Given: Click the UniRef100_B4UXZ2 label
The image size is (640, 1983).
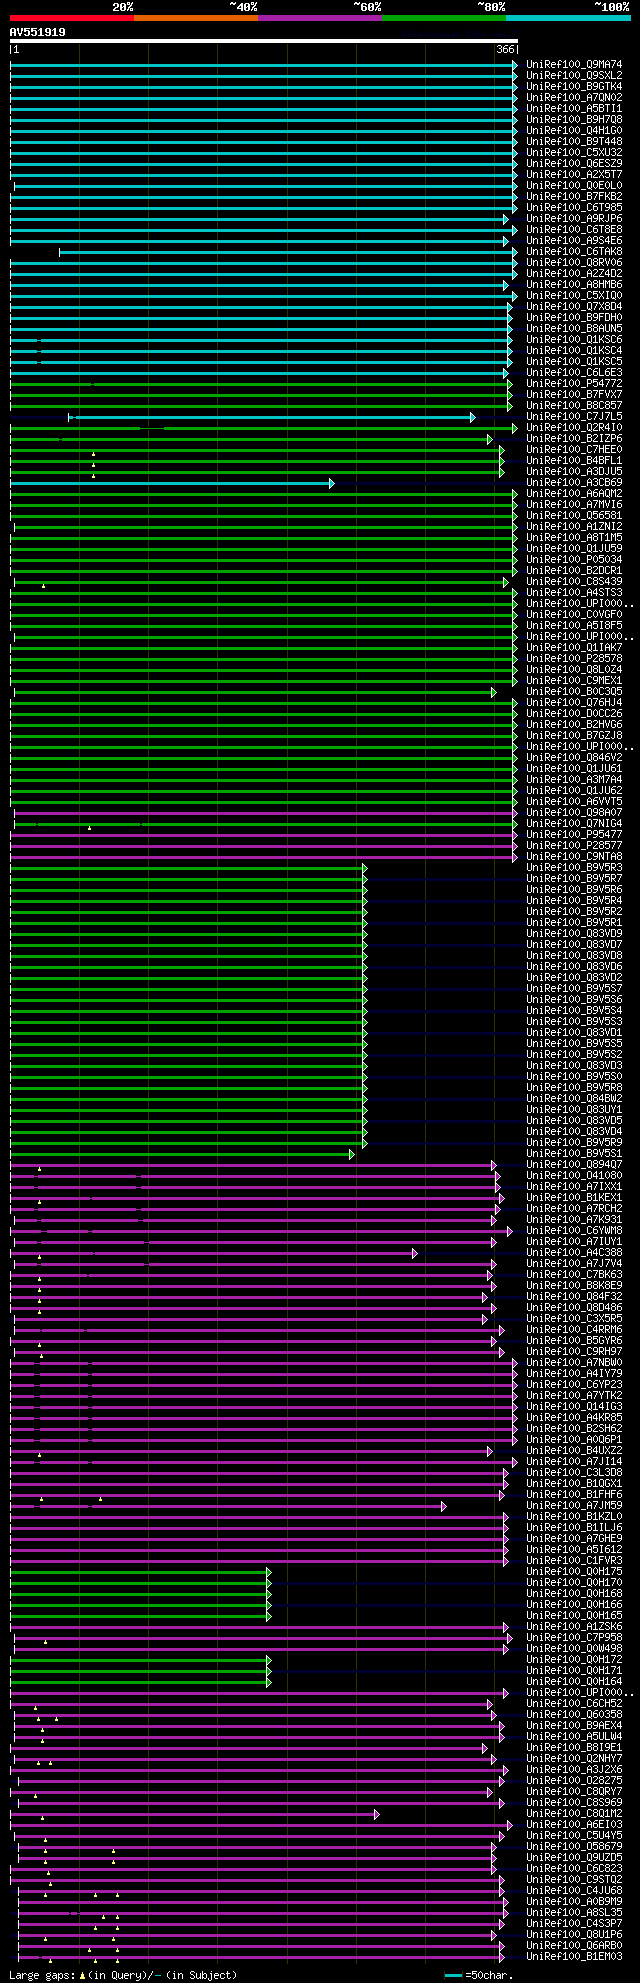Looking at the screenshot, I should [574, 1451].
